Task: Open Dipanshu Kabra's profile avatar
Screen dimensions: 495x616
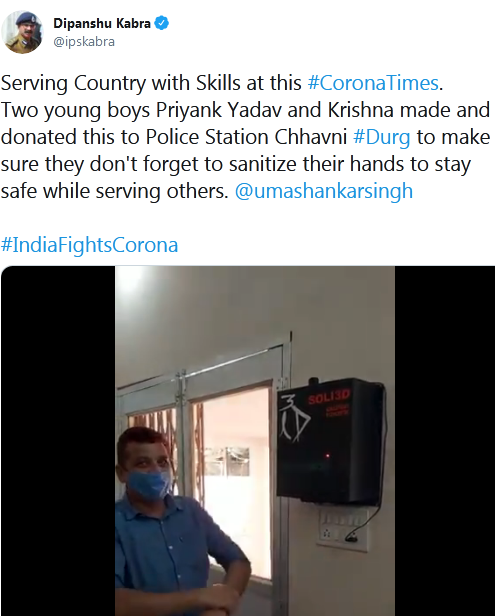Action: [22, 32]
